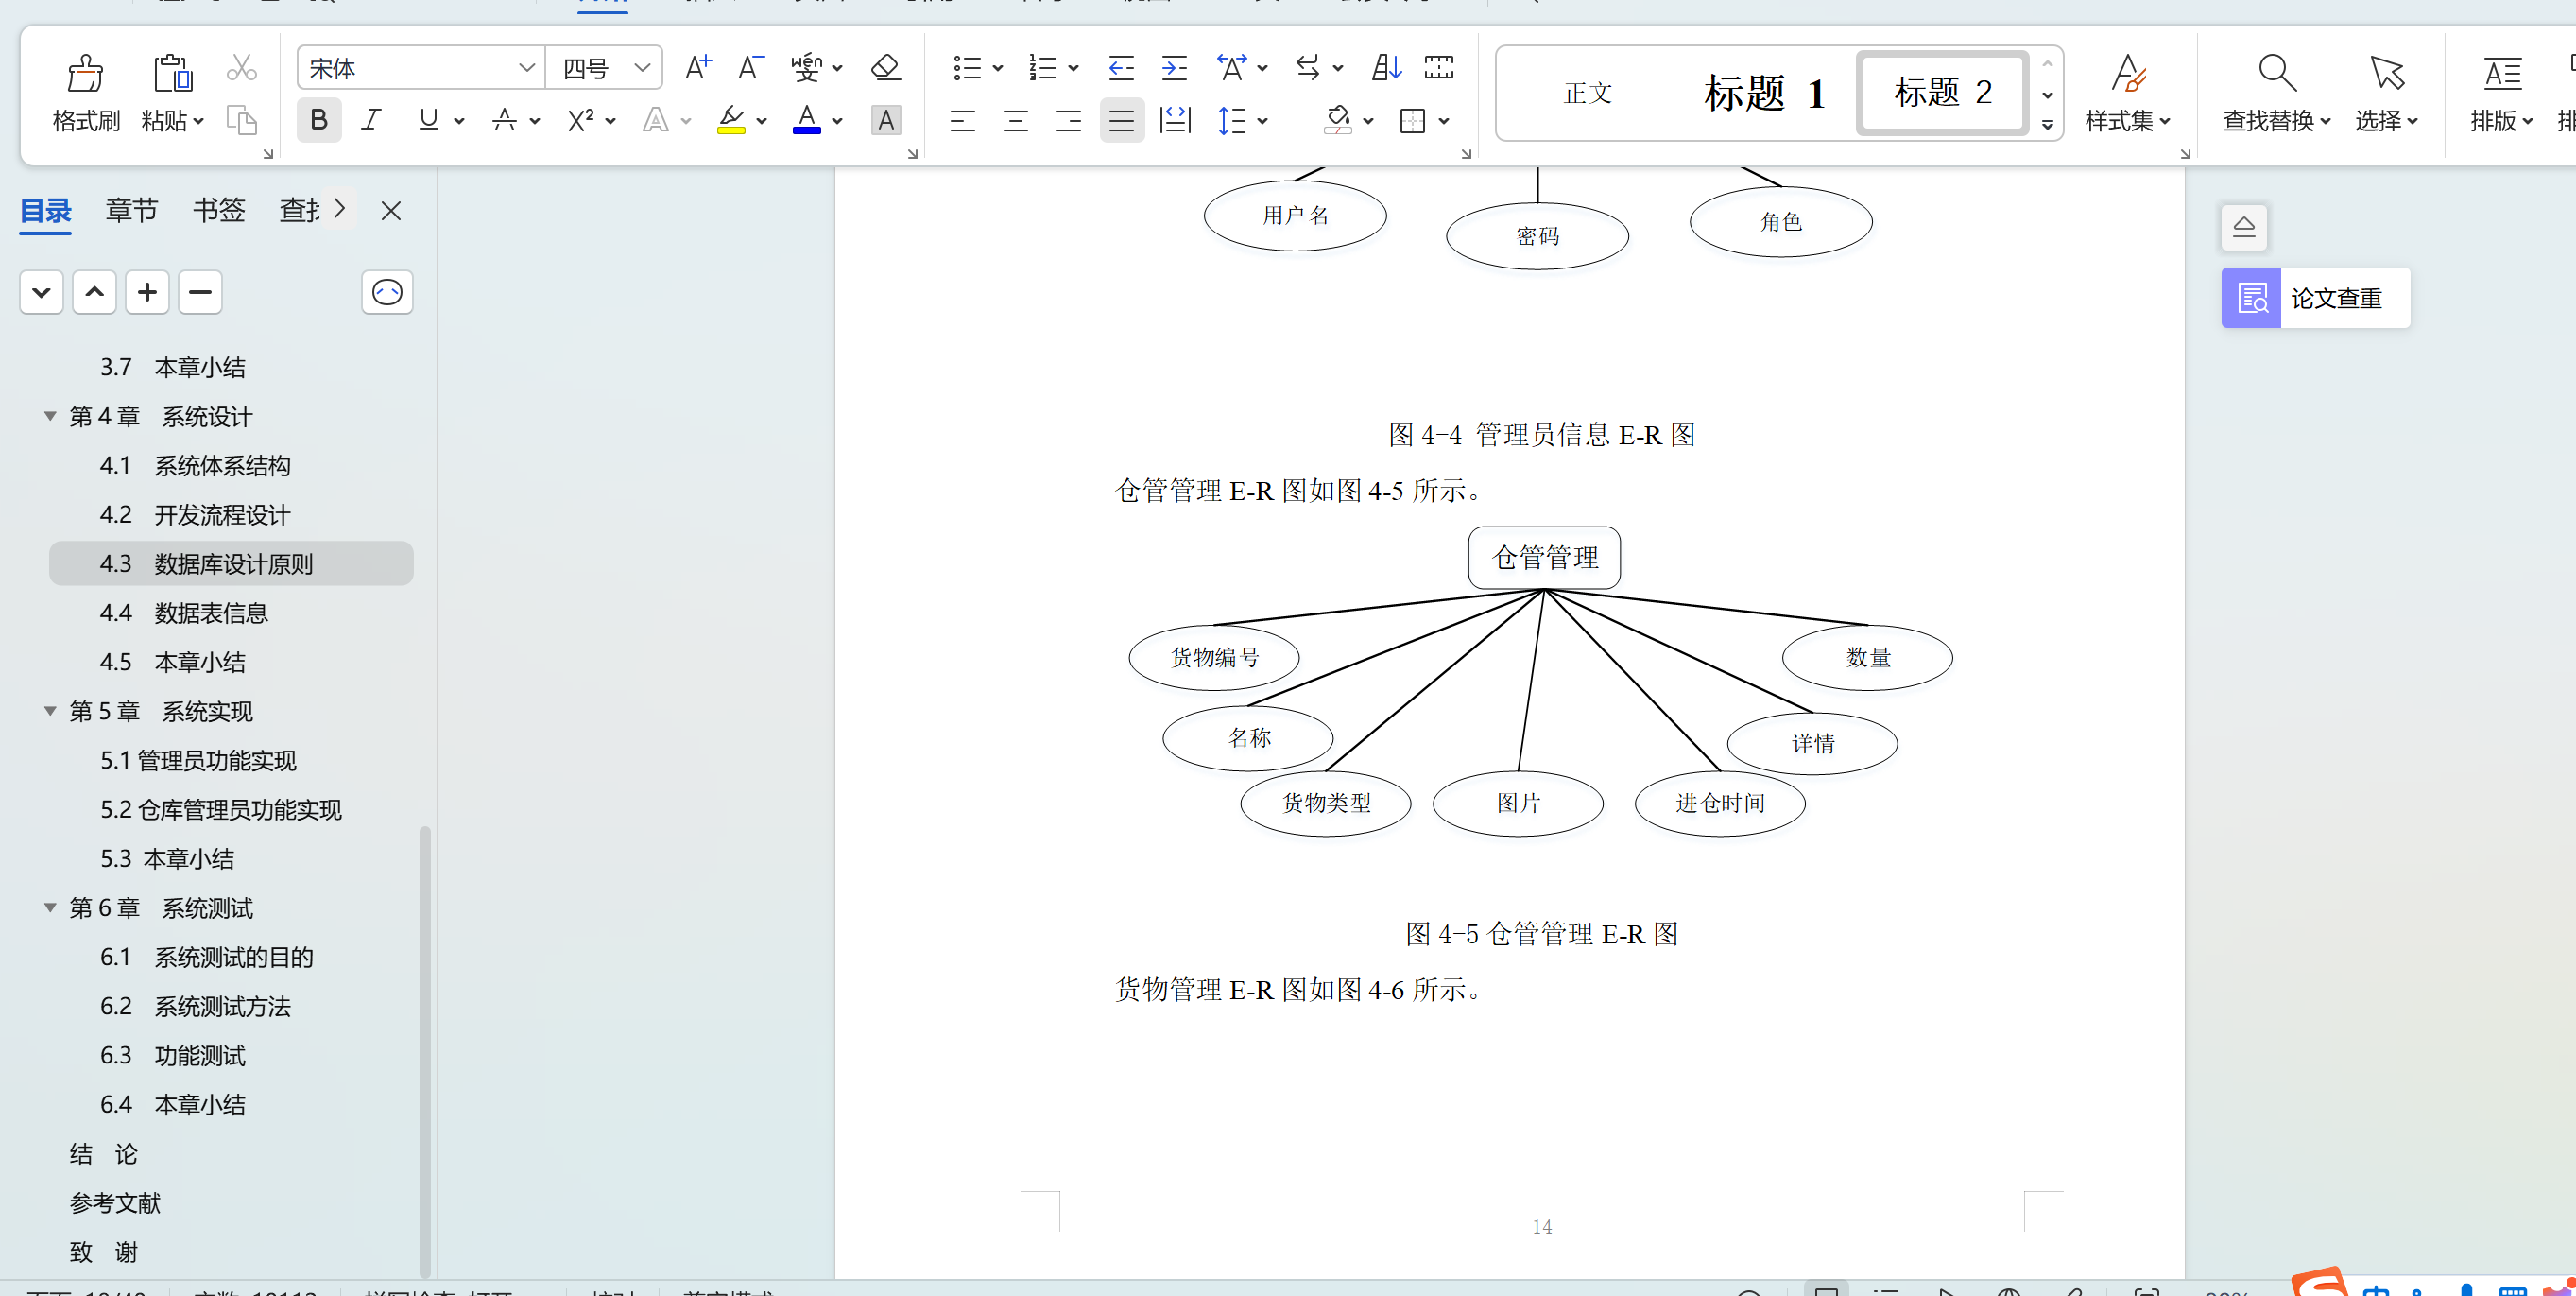This screenshot has height=1296, width=2576.
Task: Clear formatting with the eraser icon
Action: pos(884,67)
